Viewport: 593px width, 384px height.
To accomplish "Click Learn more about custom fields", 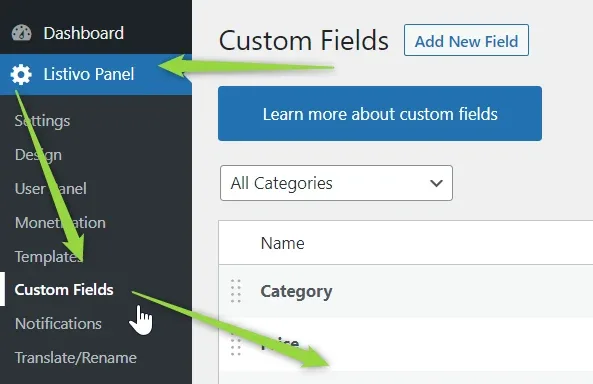I will click(x=380, y=113).
